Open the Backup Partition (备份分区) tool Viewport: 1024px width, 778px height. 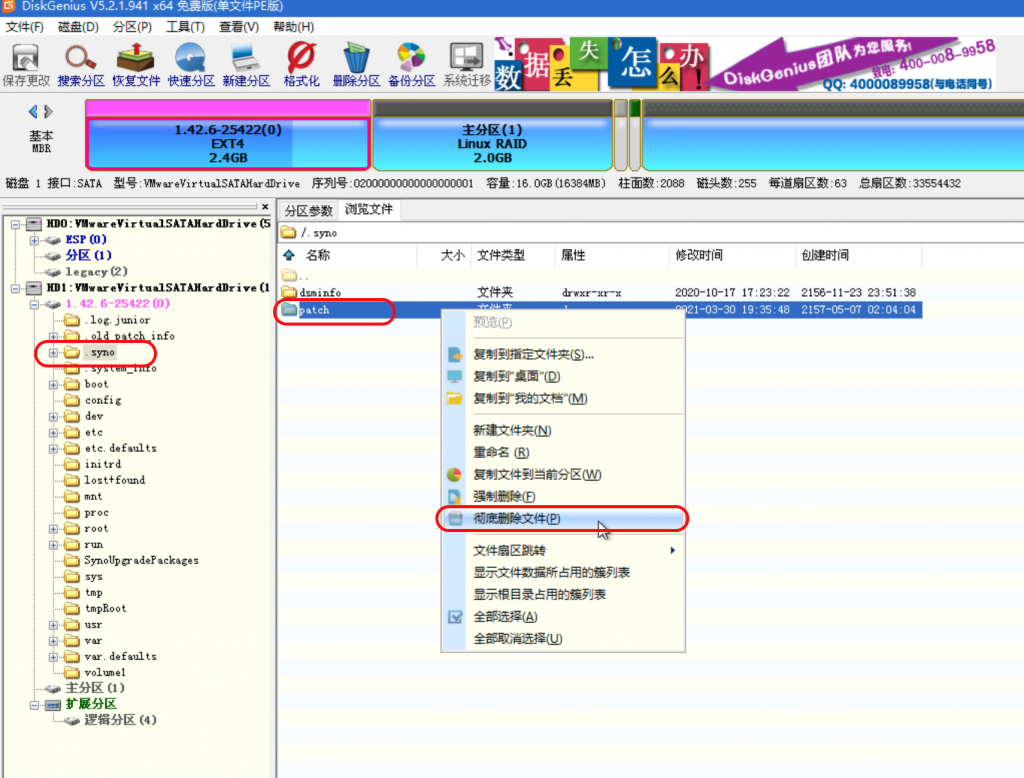[x=411, y=65]
